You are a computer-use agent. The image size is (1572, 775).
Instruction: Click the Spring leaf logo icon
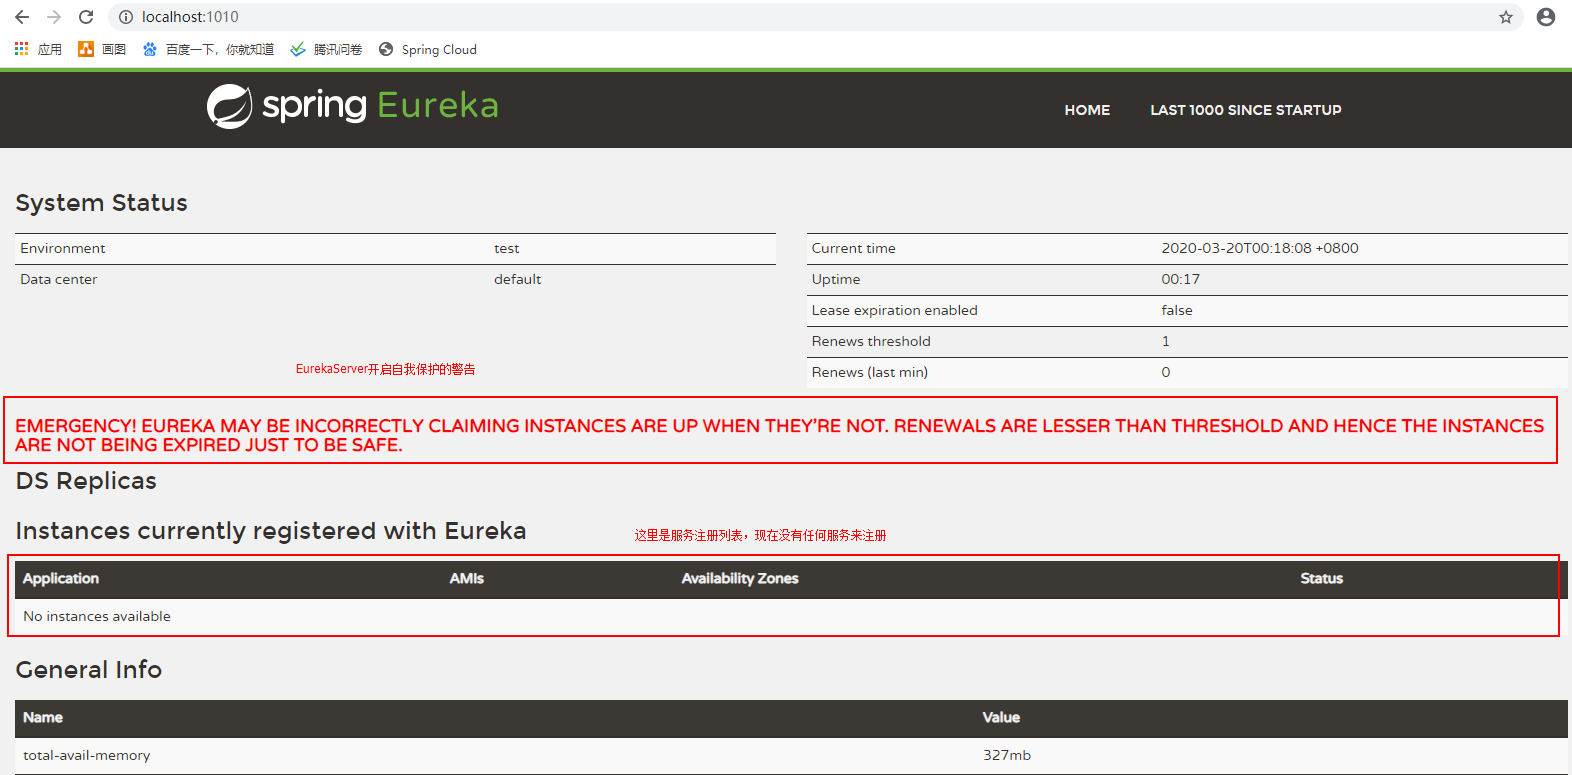tap(229, 106)
